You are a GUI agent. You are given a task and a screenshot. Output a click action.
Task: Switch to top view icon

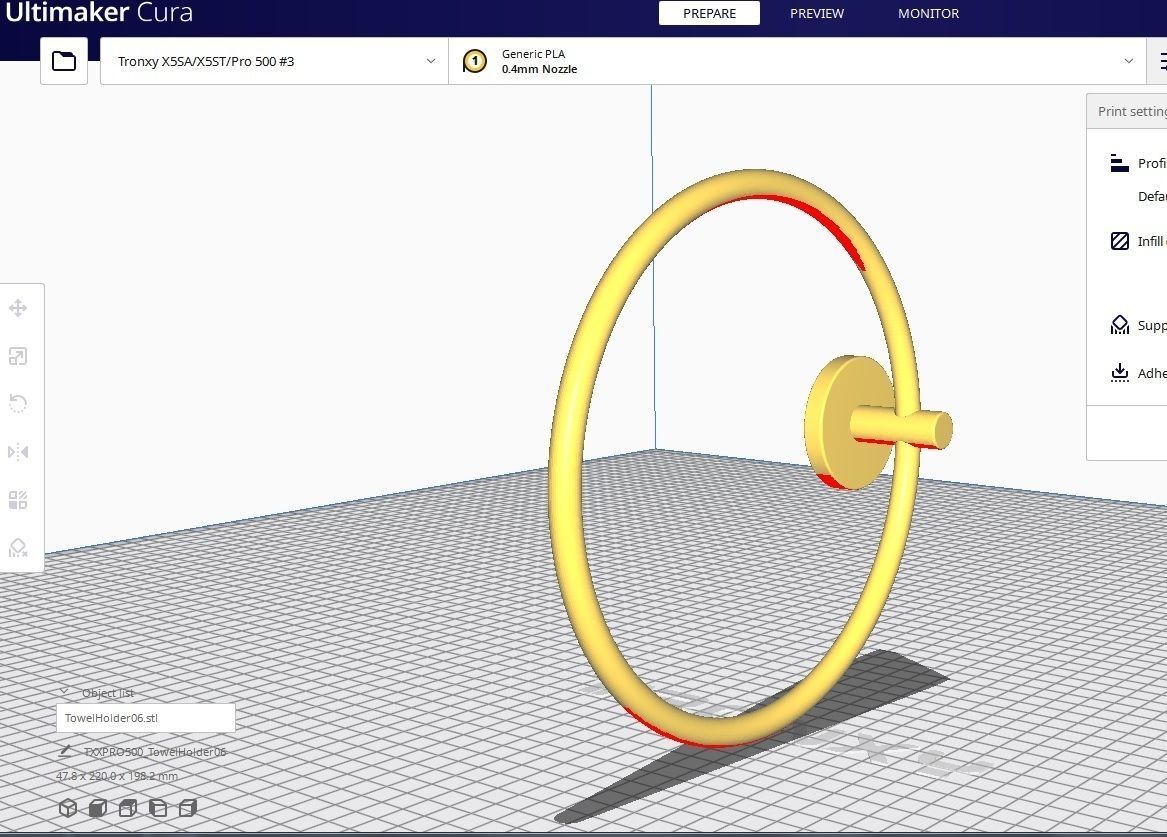point(128,808)
